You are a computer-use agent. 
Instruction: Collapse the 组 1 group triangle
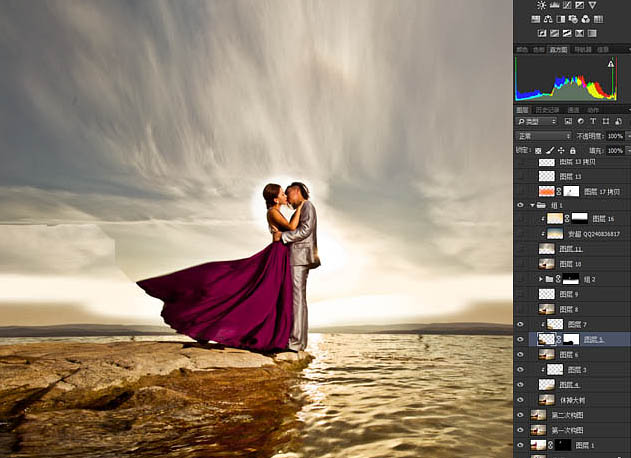(532, 205)
